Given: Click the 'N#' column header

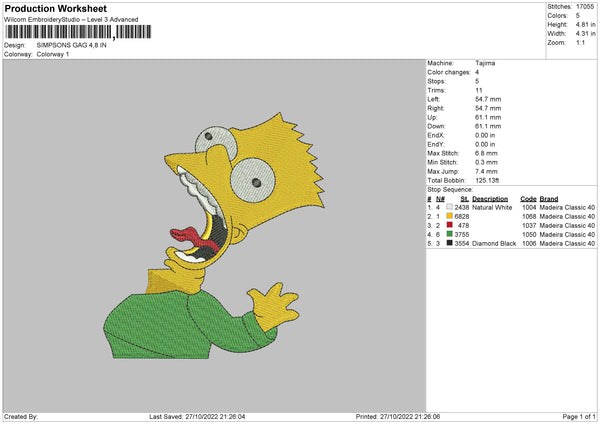Looking at the screenshot, I should tap(440, 199).
